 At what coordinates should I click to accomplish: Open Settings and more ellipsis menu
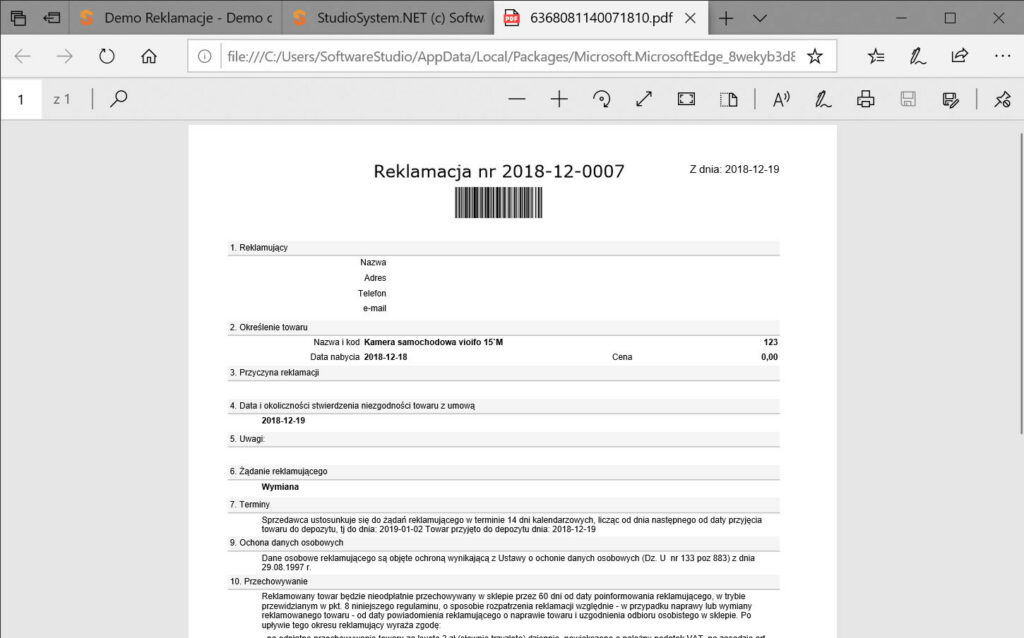pos(1002,56)
